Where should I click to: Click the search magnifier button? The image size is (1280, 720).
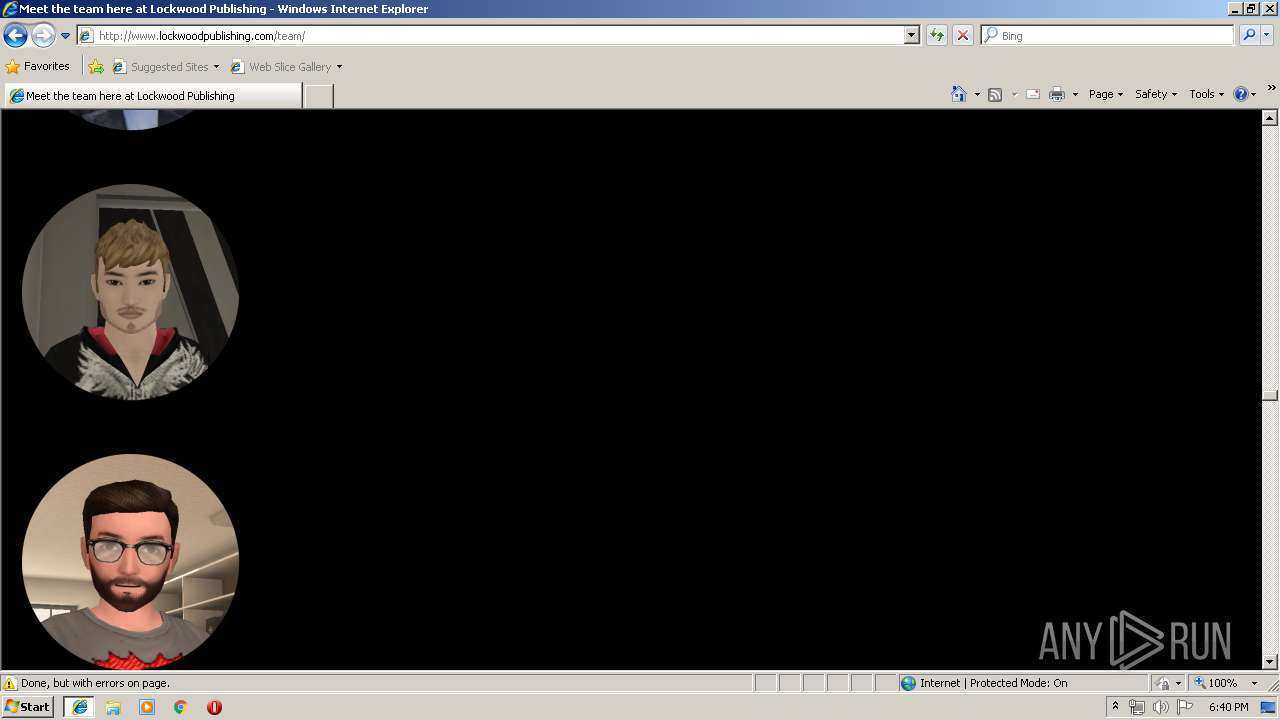point(1249,36)
